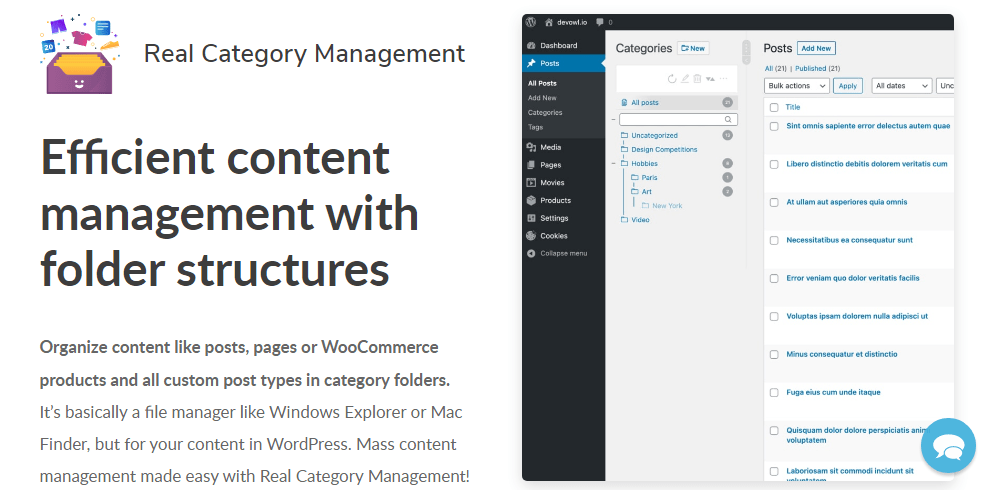Check the box for Libero distinctio debitis post
This screenshot has width=993, height=490.
point(774,165)
